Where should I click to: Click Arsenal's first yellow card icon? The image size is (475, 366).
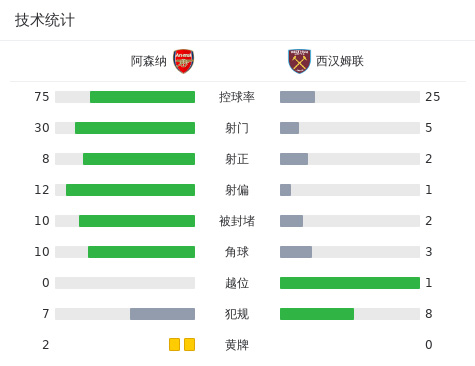[174, 344]
